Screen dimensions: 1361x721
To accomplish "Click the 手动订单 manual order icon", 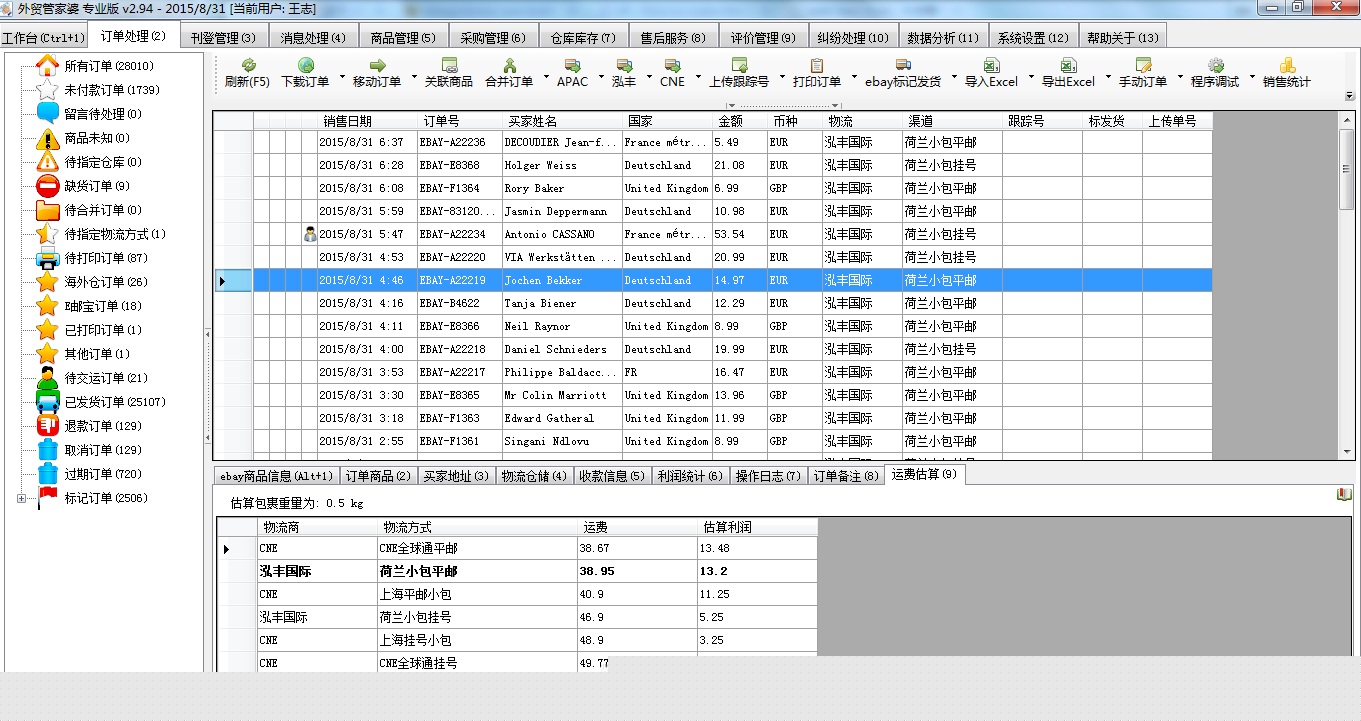I will (1143, 65).
